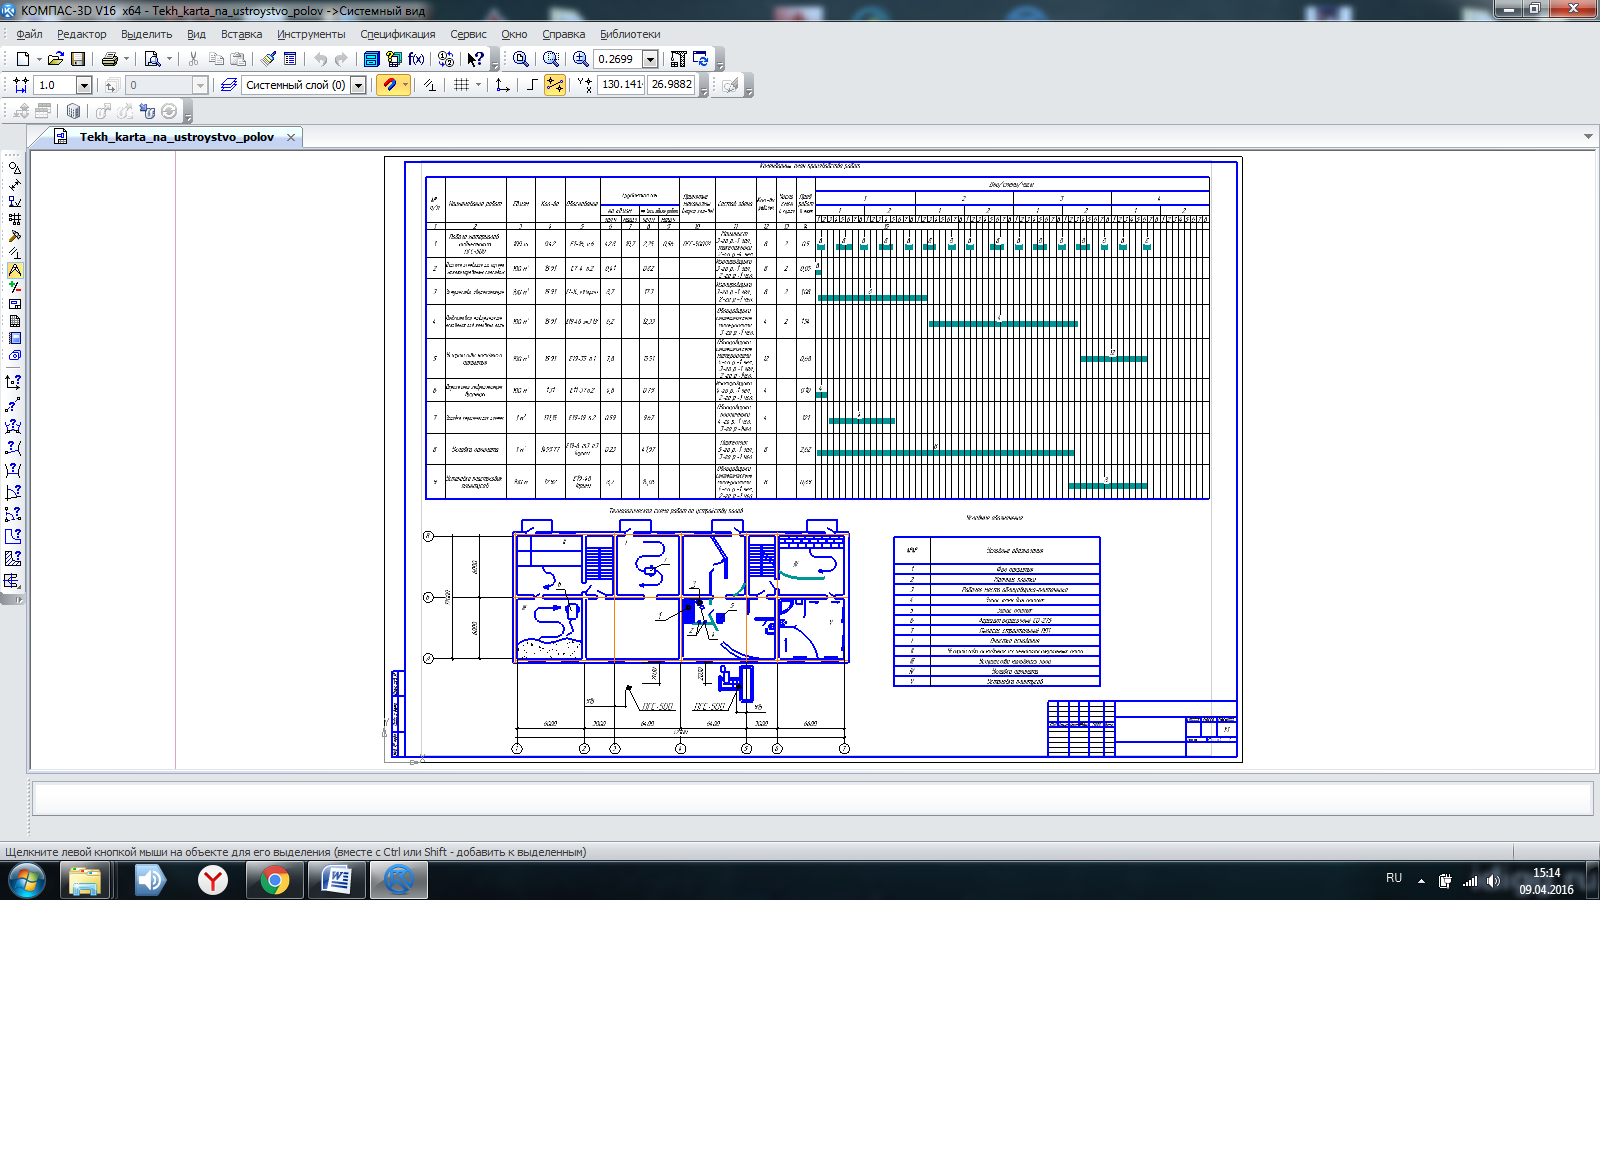Save the drawing with the floppy disk icon
Viewport: 1600px width, 1161px height.
tap(78, 59)
